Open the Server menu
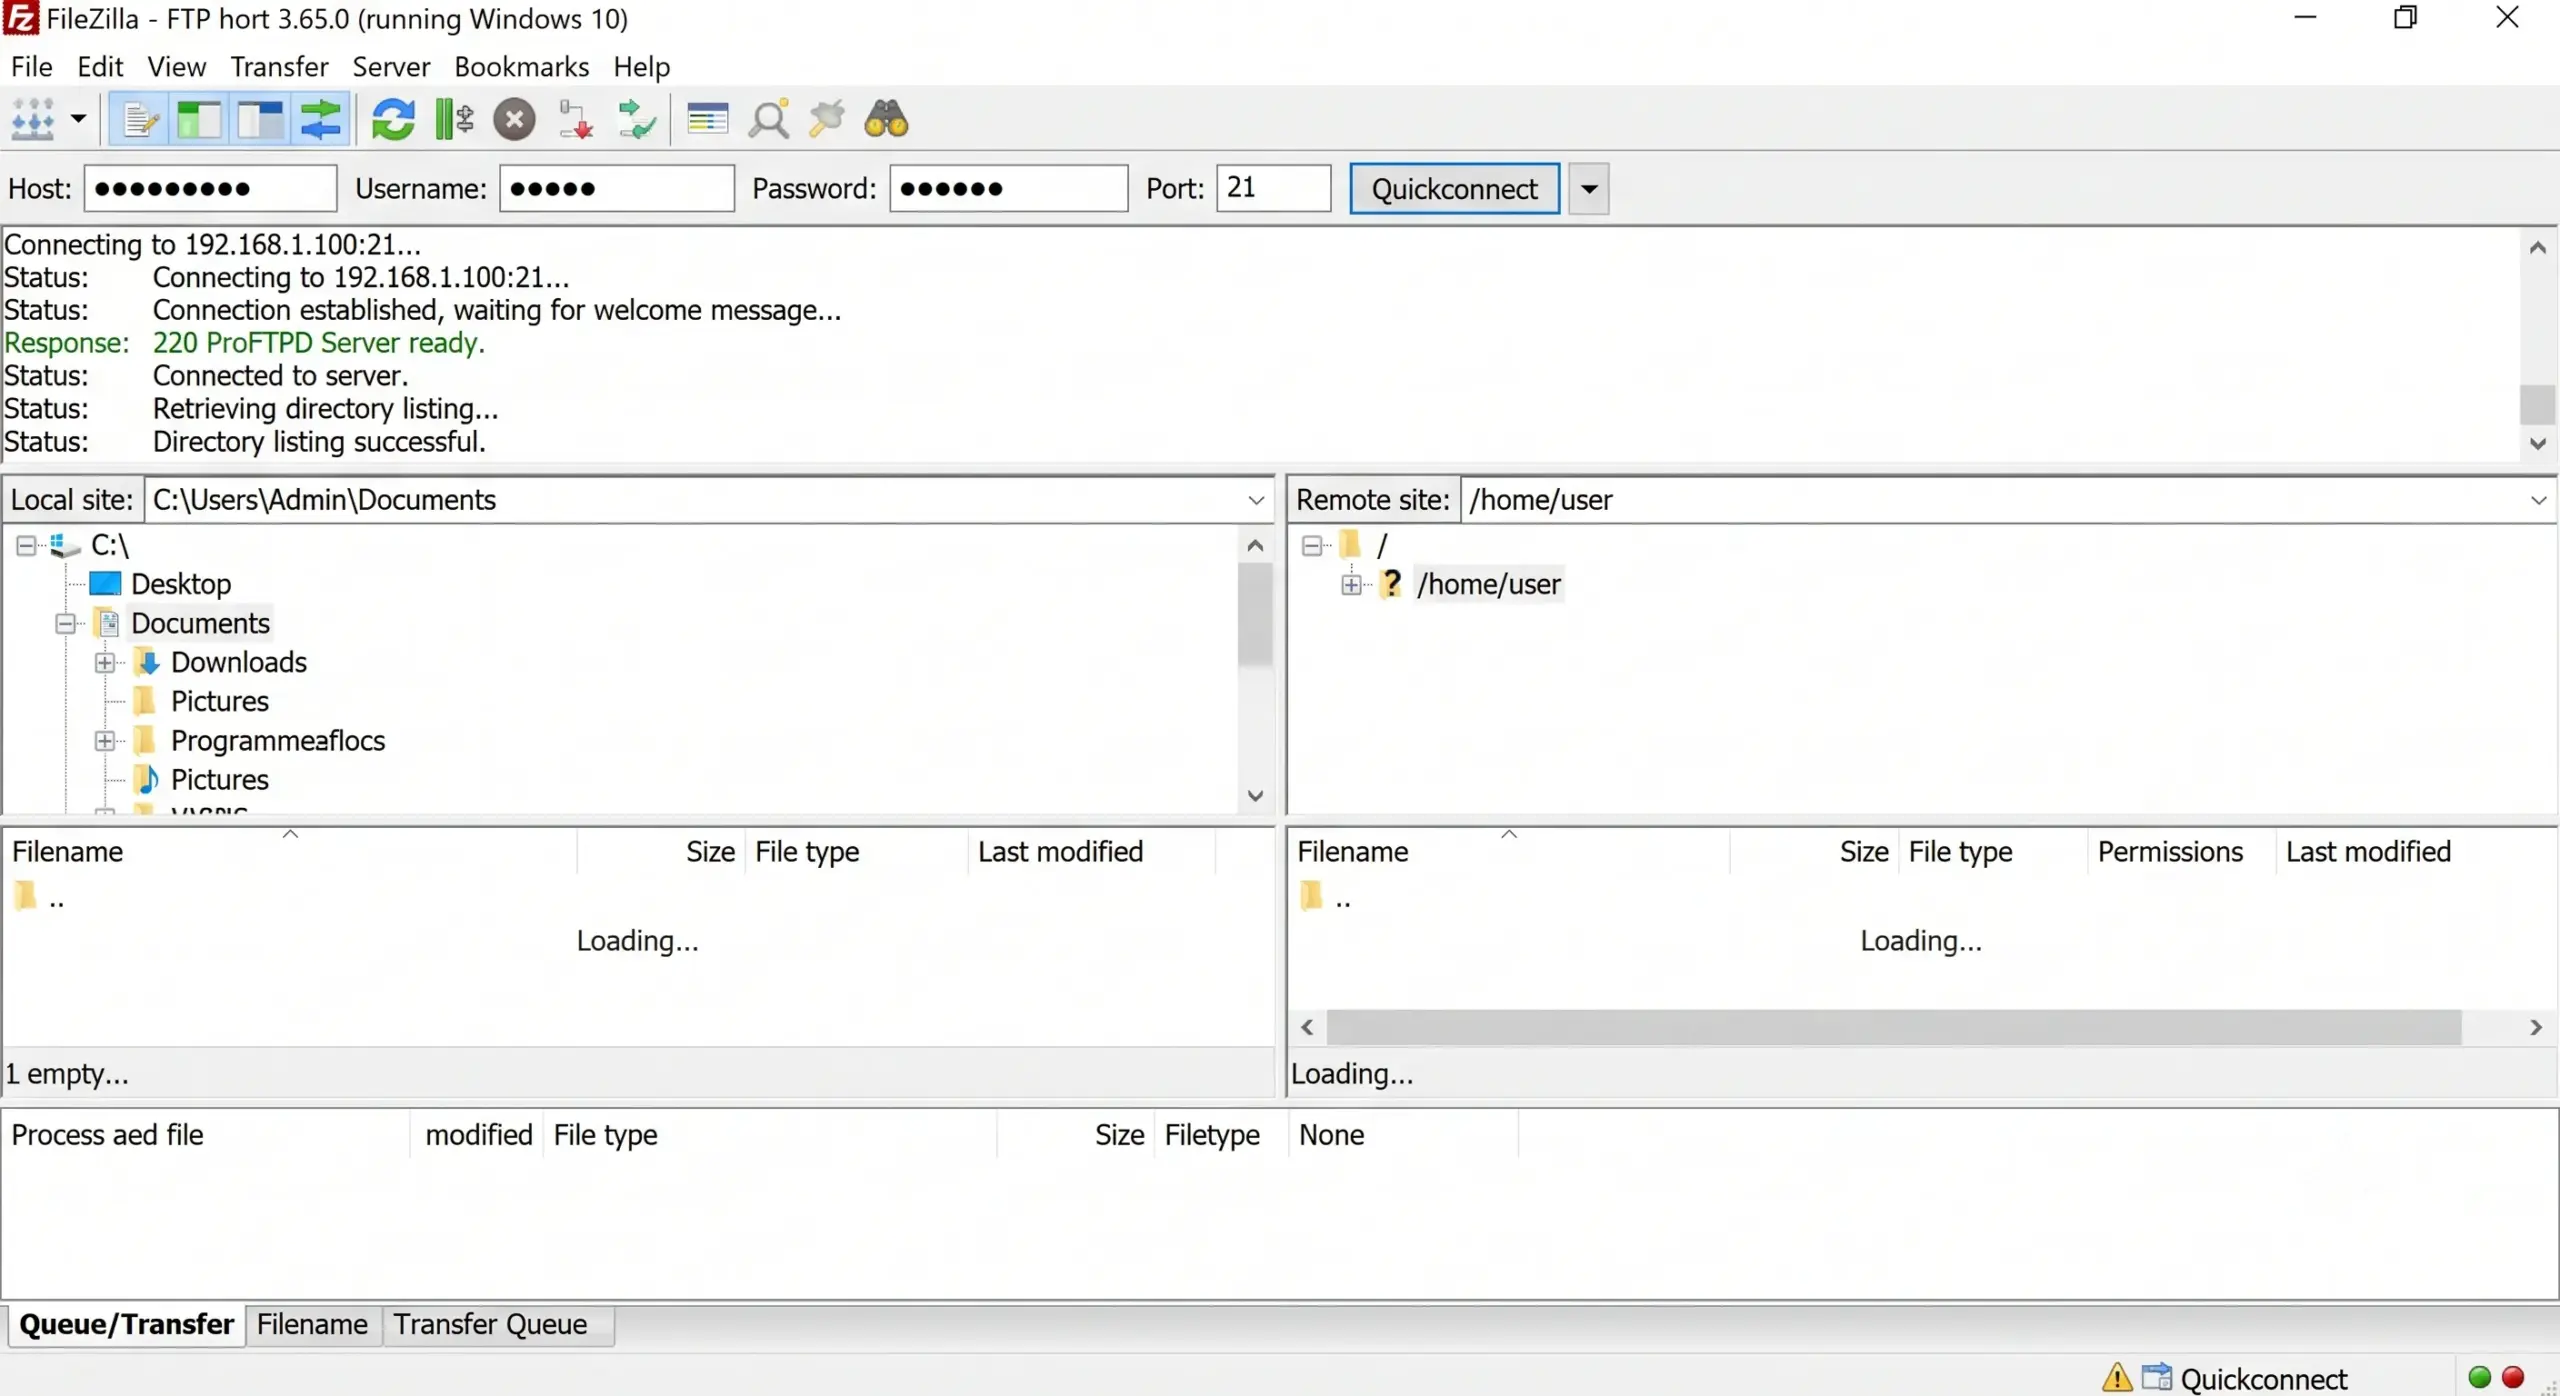The width and height of the screenshot is (2560, 1396). point(391,67)
